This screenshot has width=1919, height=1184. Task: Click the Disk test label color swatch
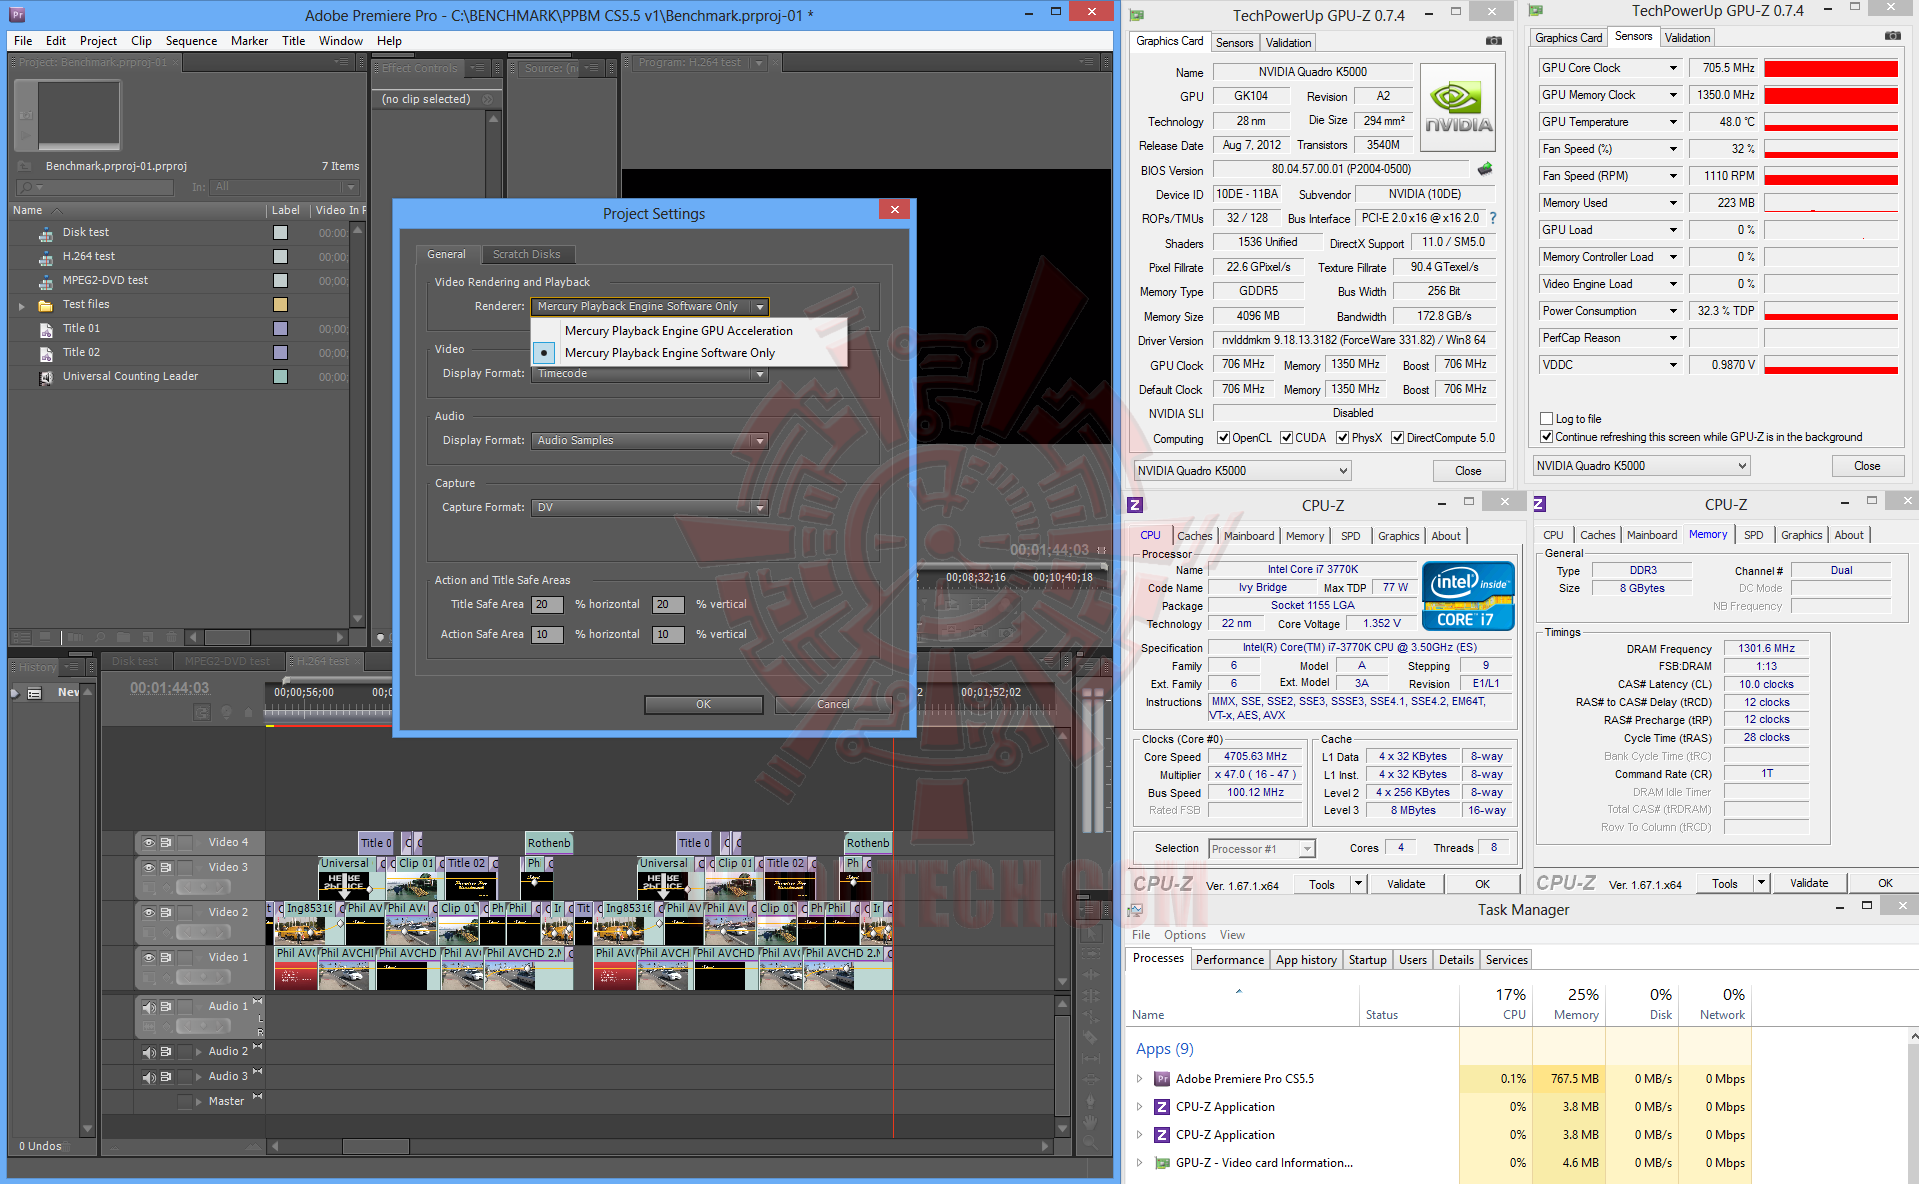pos(280,233)
